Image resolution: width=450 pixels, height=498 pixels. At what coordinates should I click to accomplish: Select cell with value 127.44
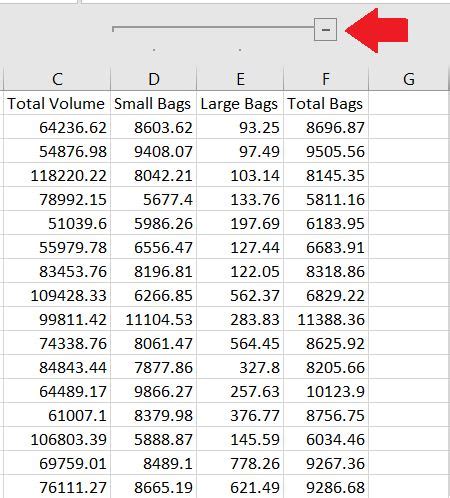coord(240,247)
